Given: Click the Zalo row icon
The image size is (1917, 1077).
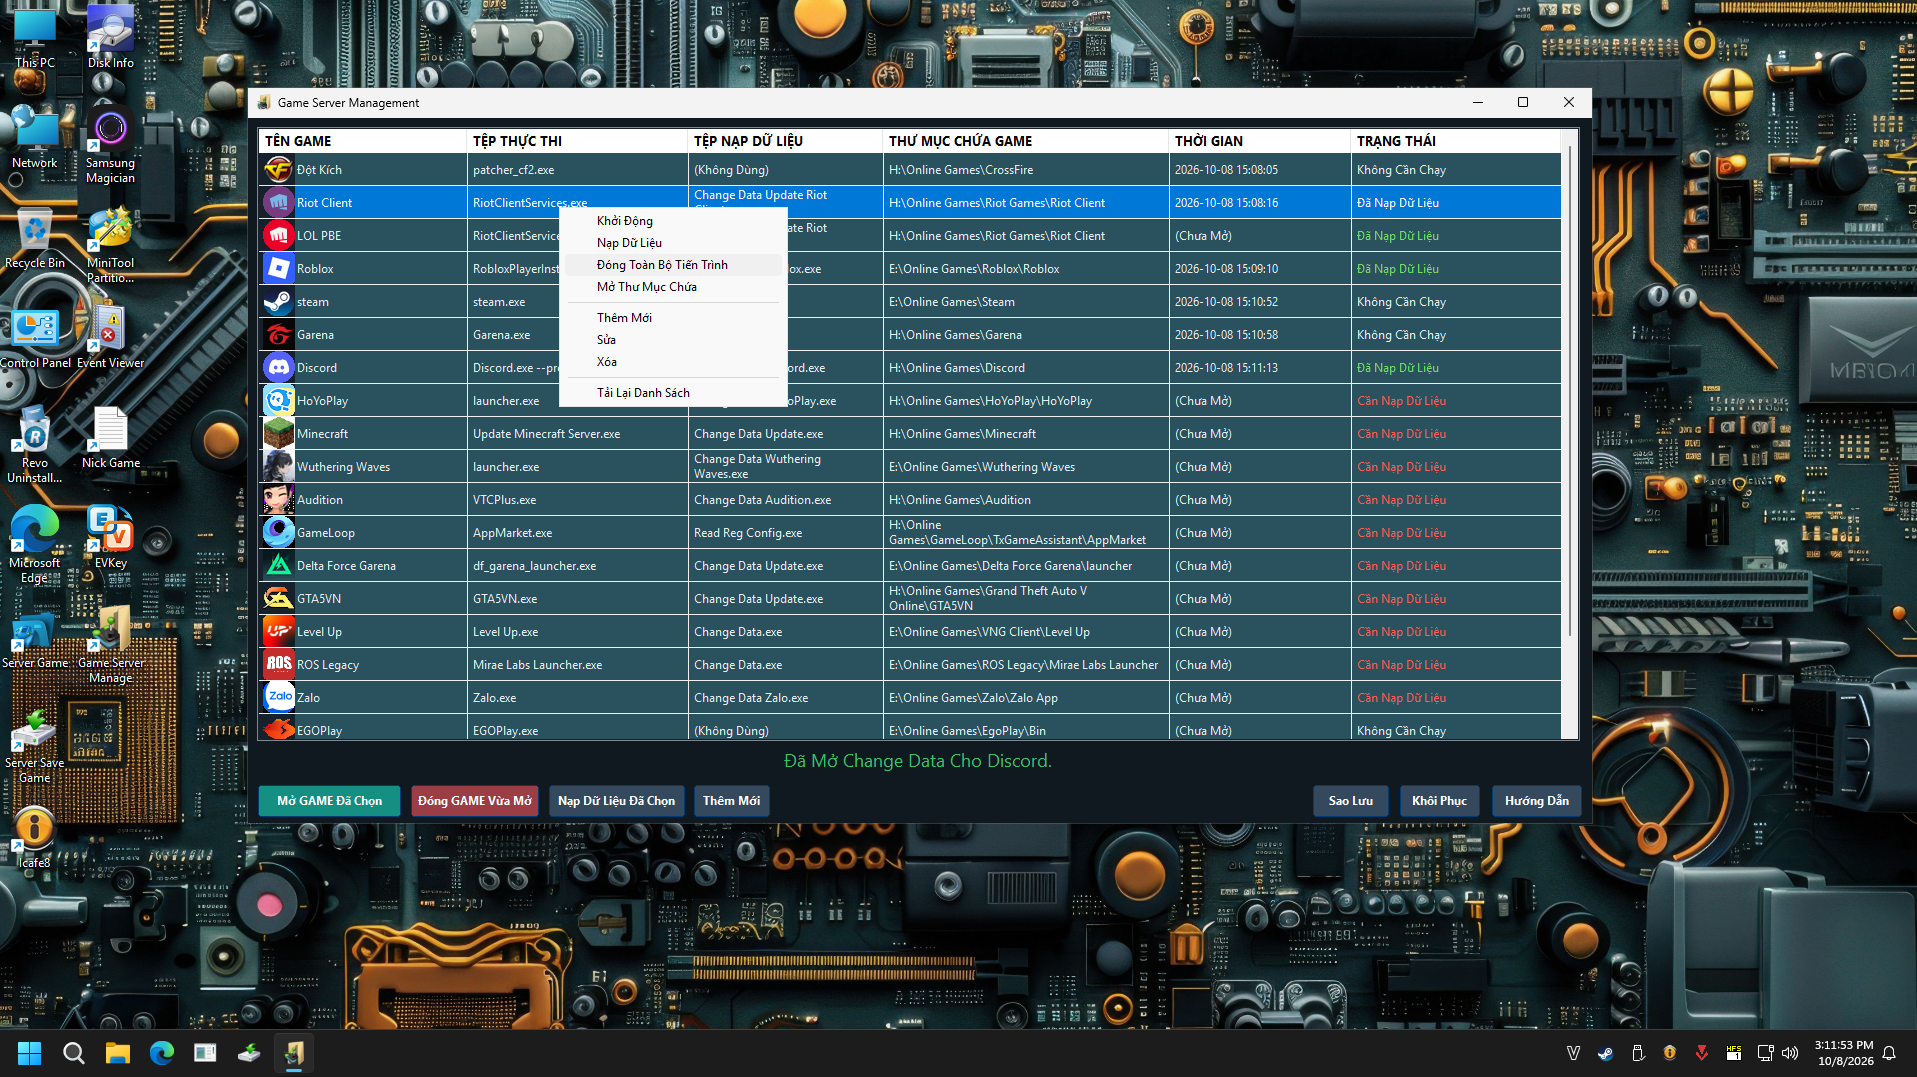Looking at the screenshot, I should [278, 698].
